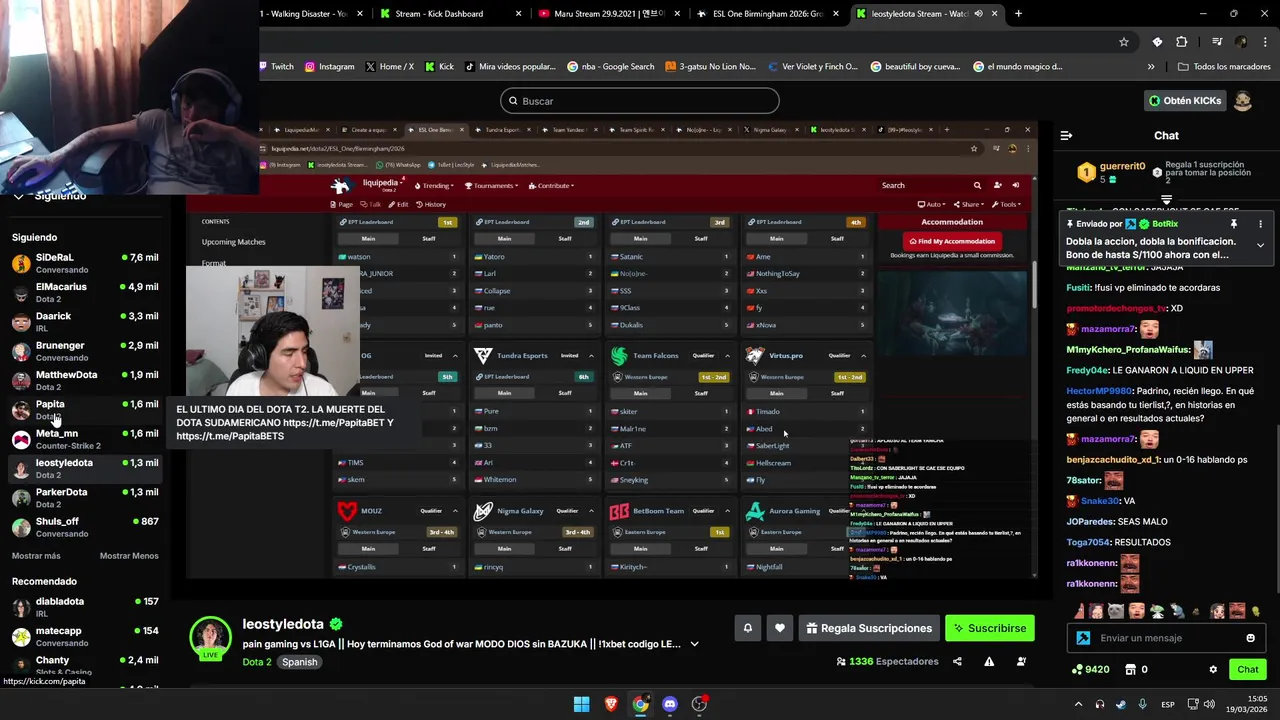Image resolution: width=1280 pixels, height=720 pixels.
Task: Open the browser extensions puzzle icon
Action: (1182, 42)
